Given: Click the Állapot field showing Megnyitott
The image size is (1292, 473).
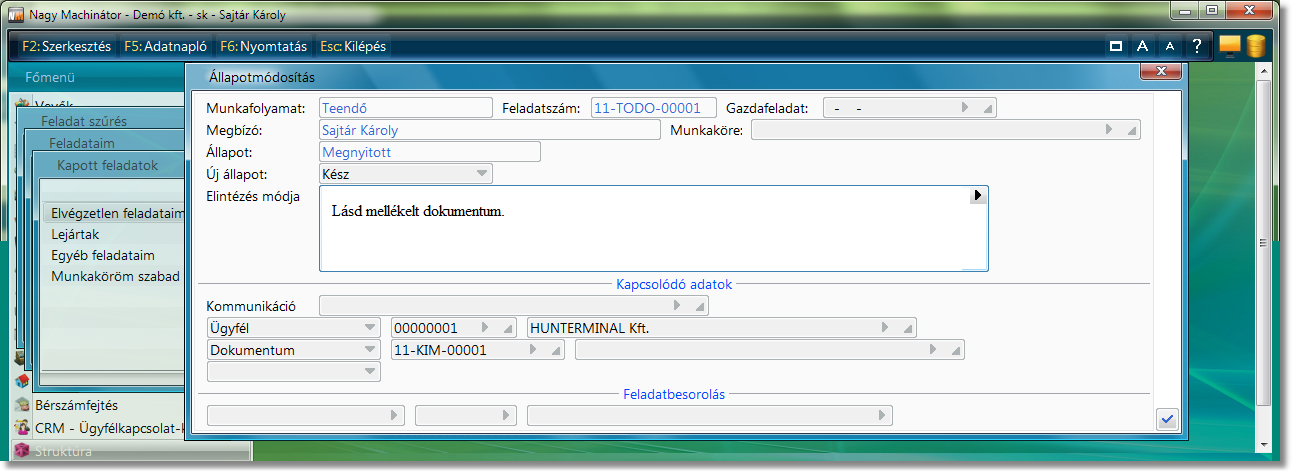Looking at the screenshot, I should tap(430, 152).
